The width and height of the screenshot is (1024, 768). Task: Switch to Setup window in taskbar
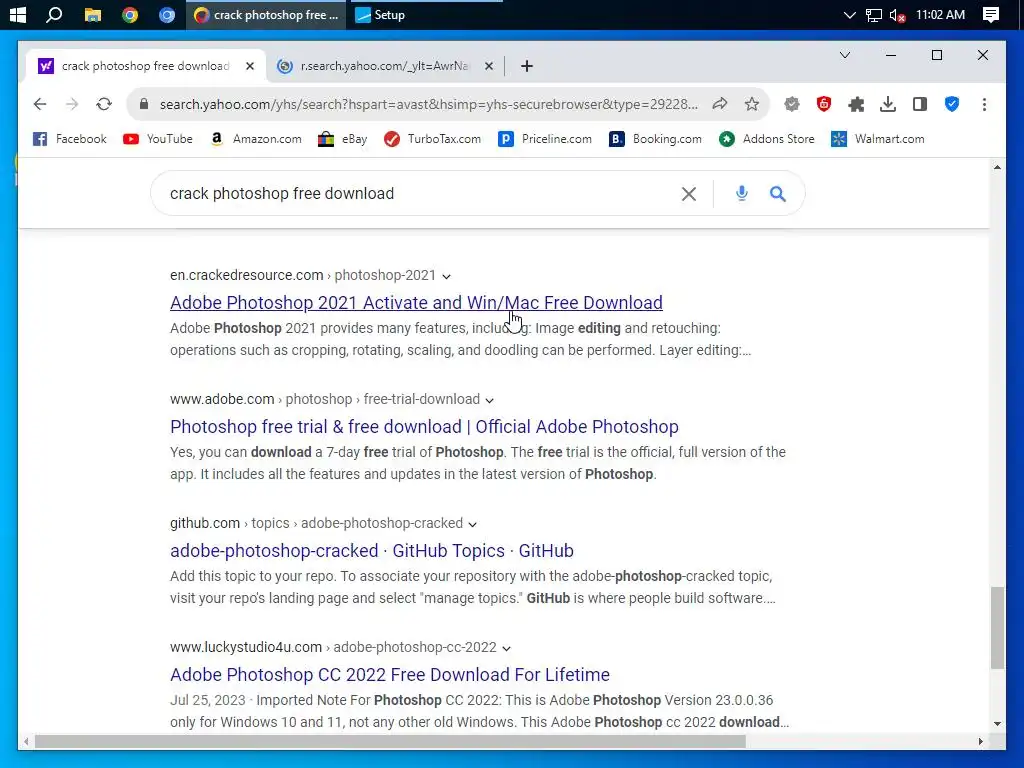[x=381, y=14]
